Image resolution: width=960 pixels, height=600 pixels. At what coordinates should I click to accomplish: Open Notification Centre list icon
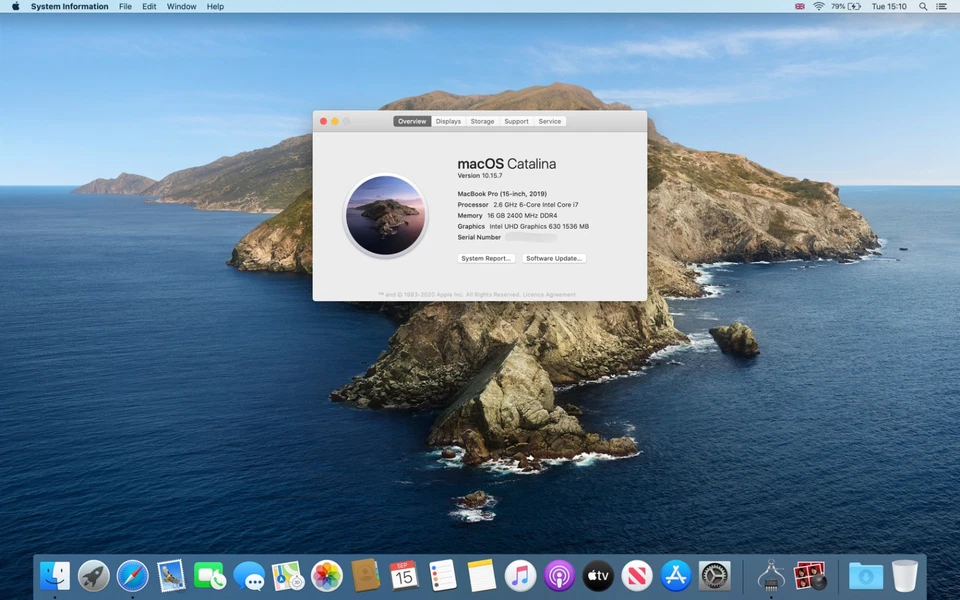[x=942, y=6]
